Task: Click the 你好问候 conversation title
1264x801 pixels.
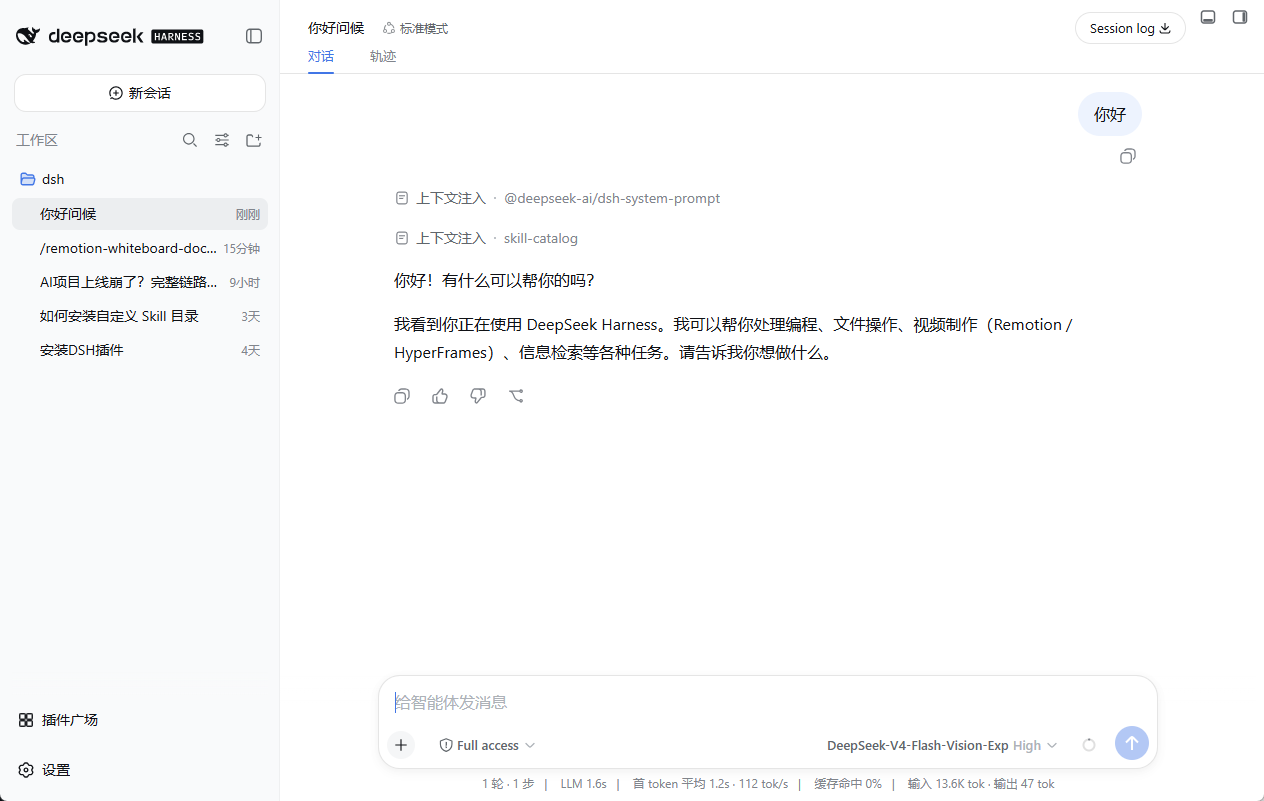Action: point(336,28)
